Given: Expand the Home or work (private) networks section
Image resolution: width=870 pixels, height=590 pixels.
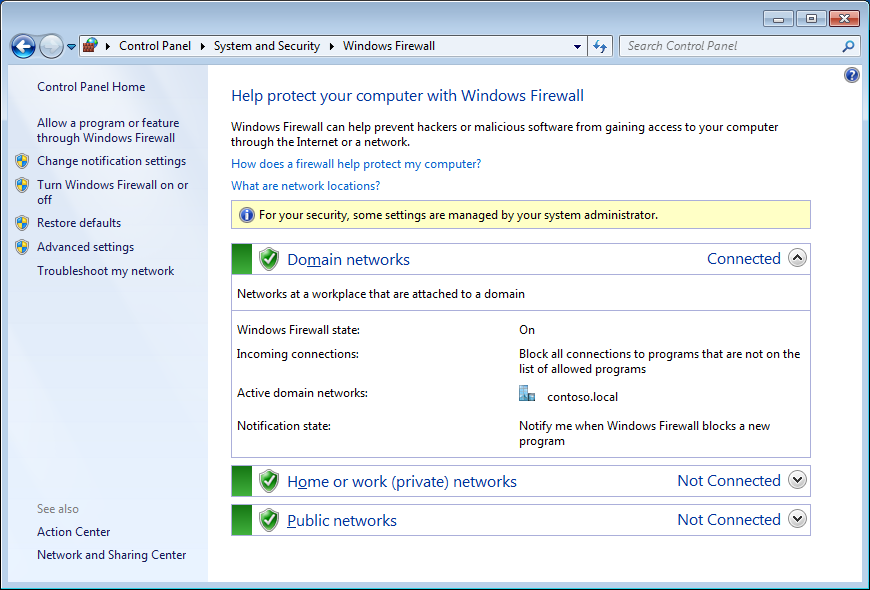Looking at the screenshot, I should pos(797,480).
